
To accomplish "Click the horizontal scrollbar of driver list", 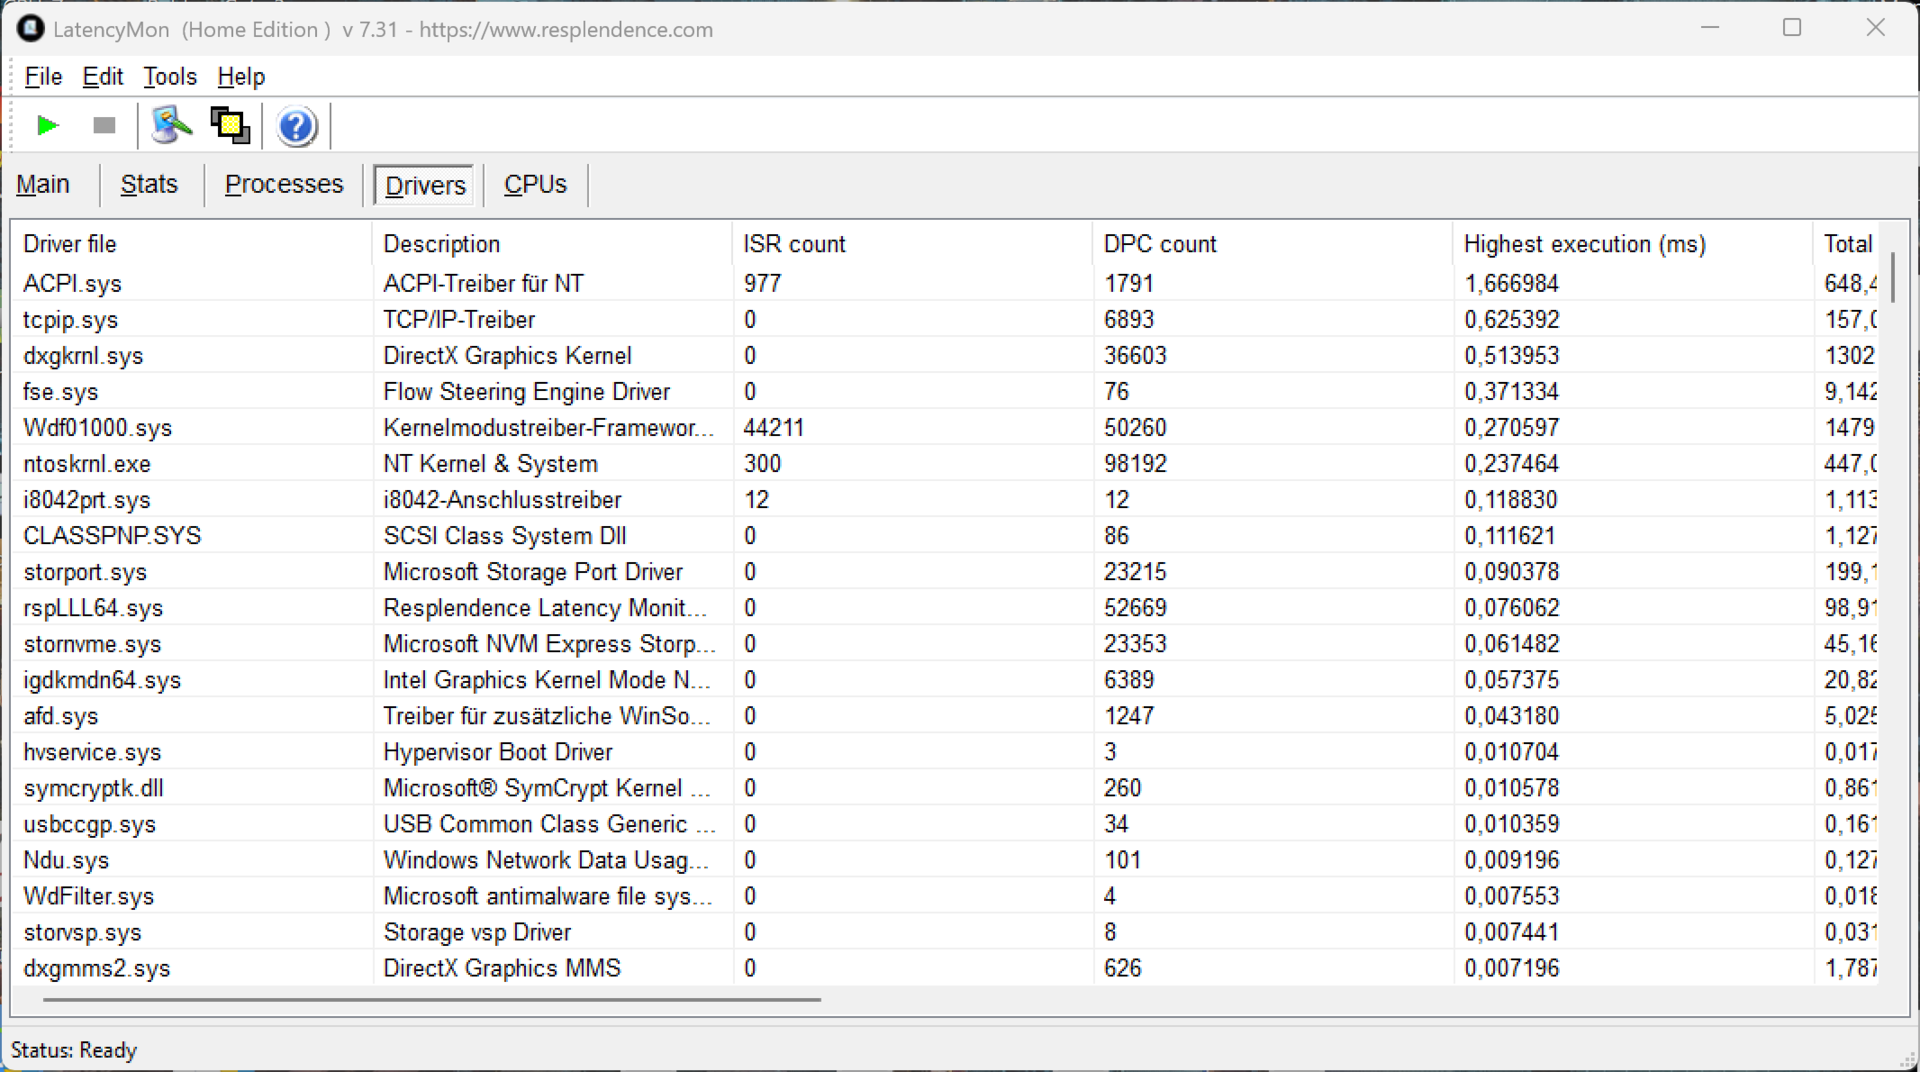I will [432, 998].
